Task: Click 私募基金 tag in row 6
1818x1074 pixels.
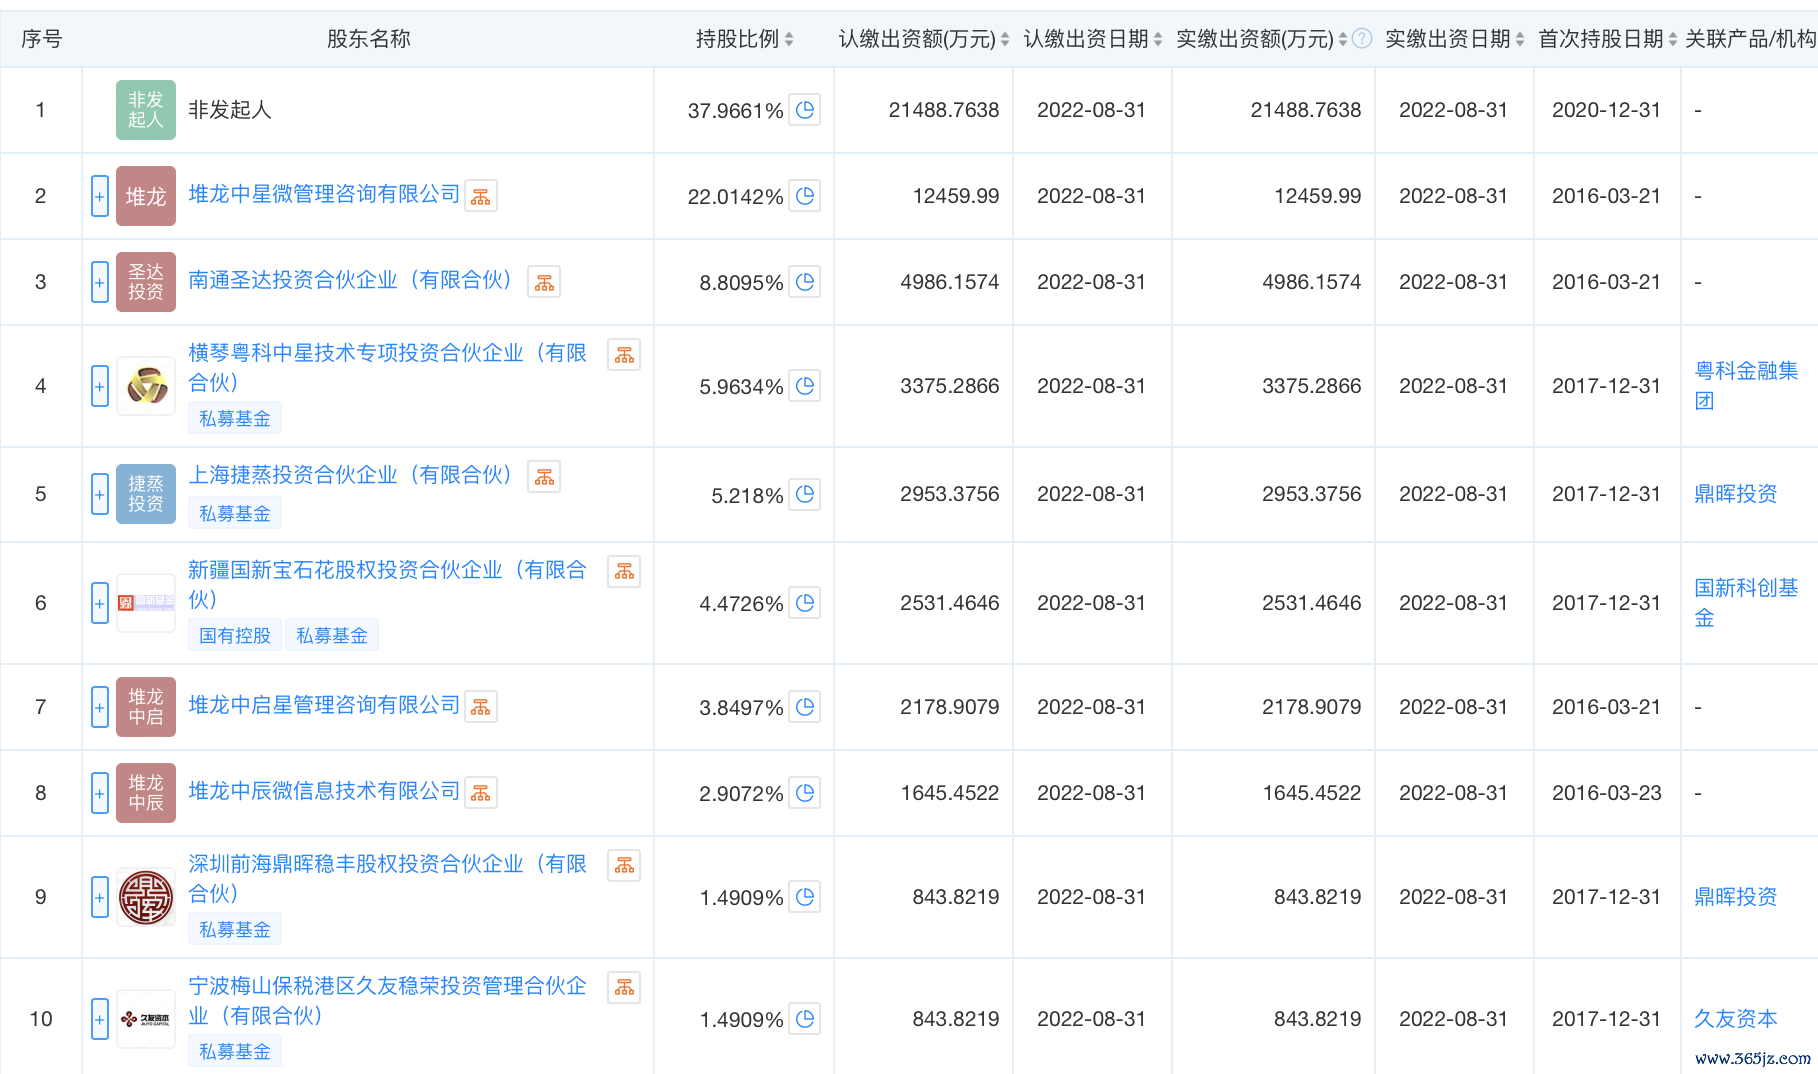Action: click(x=332, y=636)
